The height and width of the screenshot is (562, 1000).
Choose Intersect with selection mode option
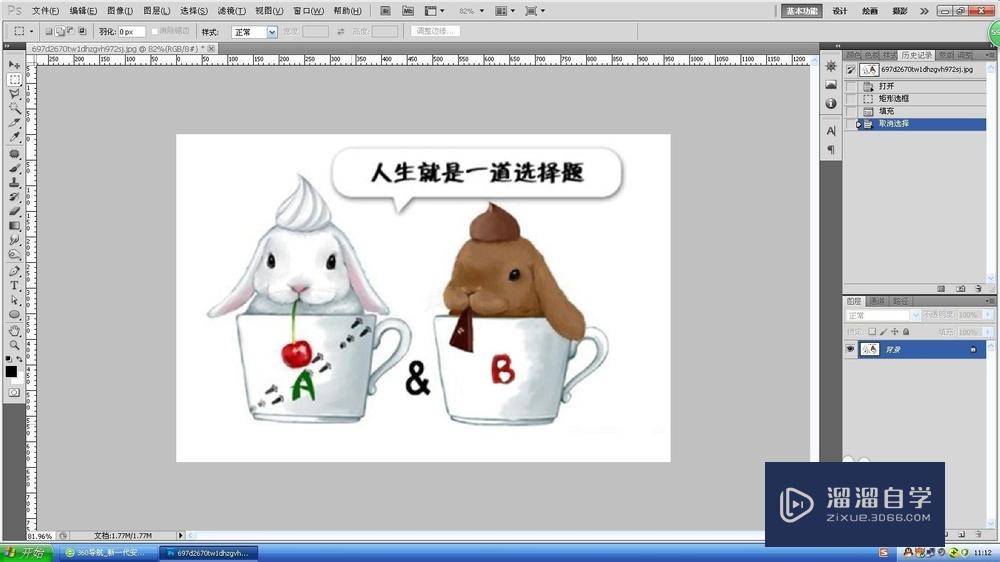pos(82,31)
